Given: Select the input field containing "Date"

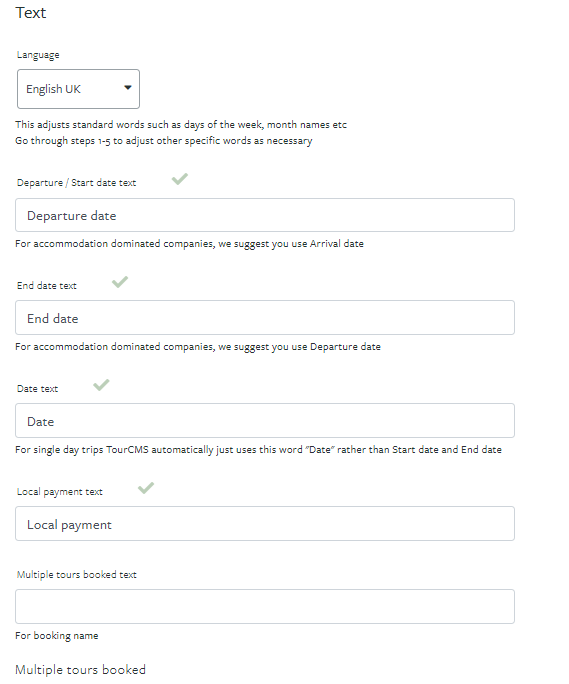Looking at the screenshot, I should (x=265, y=421).
